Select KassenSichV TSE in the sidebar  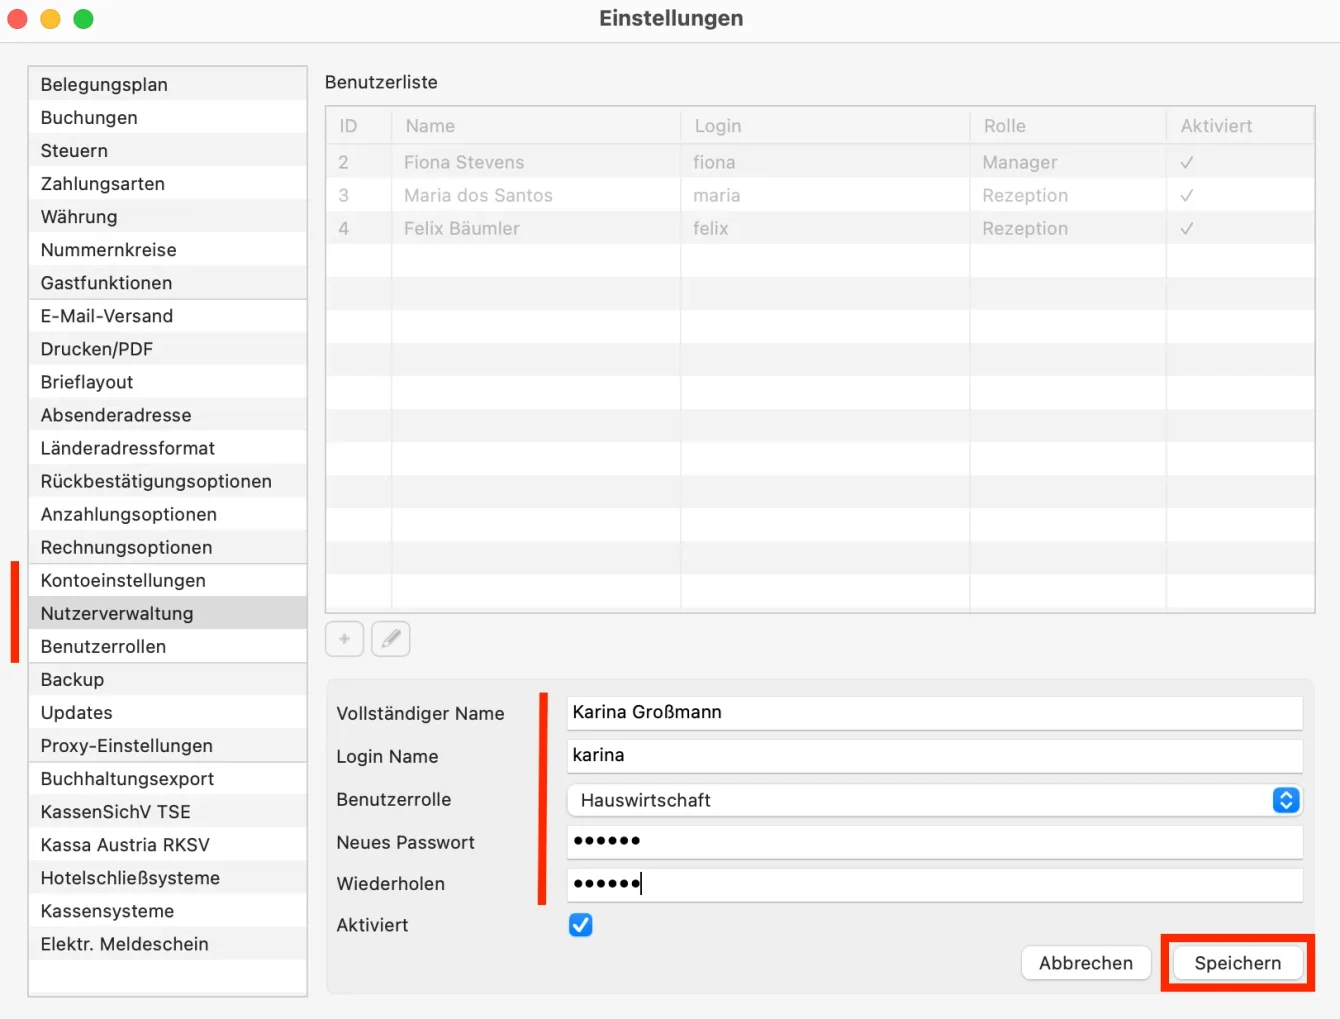[168, 810]
